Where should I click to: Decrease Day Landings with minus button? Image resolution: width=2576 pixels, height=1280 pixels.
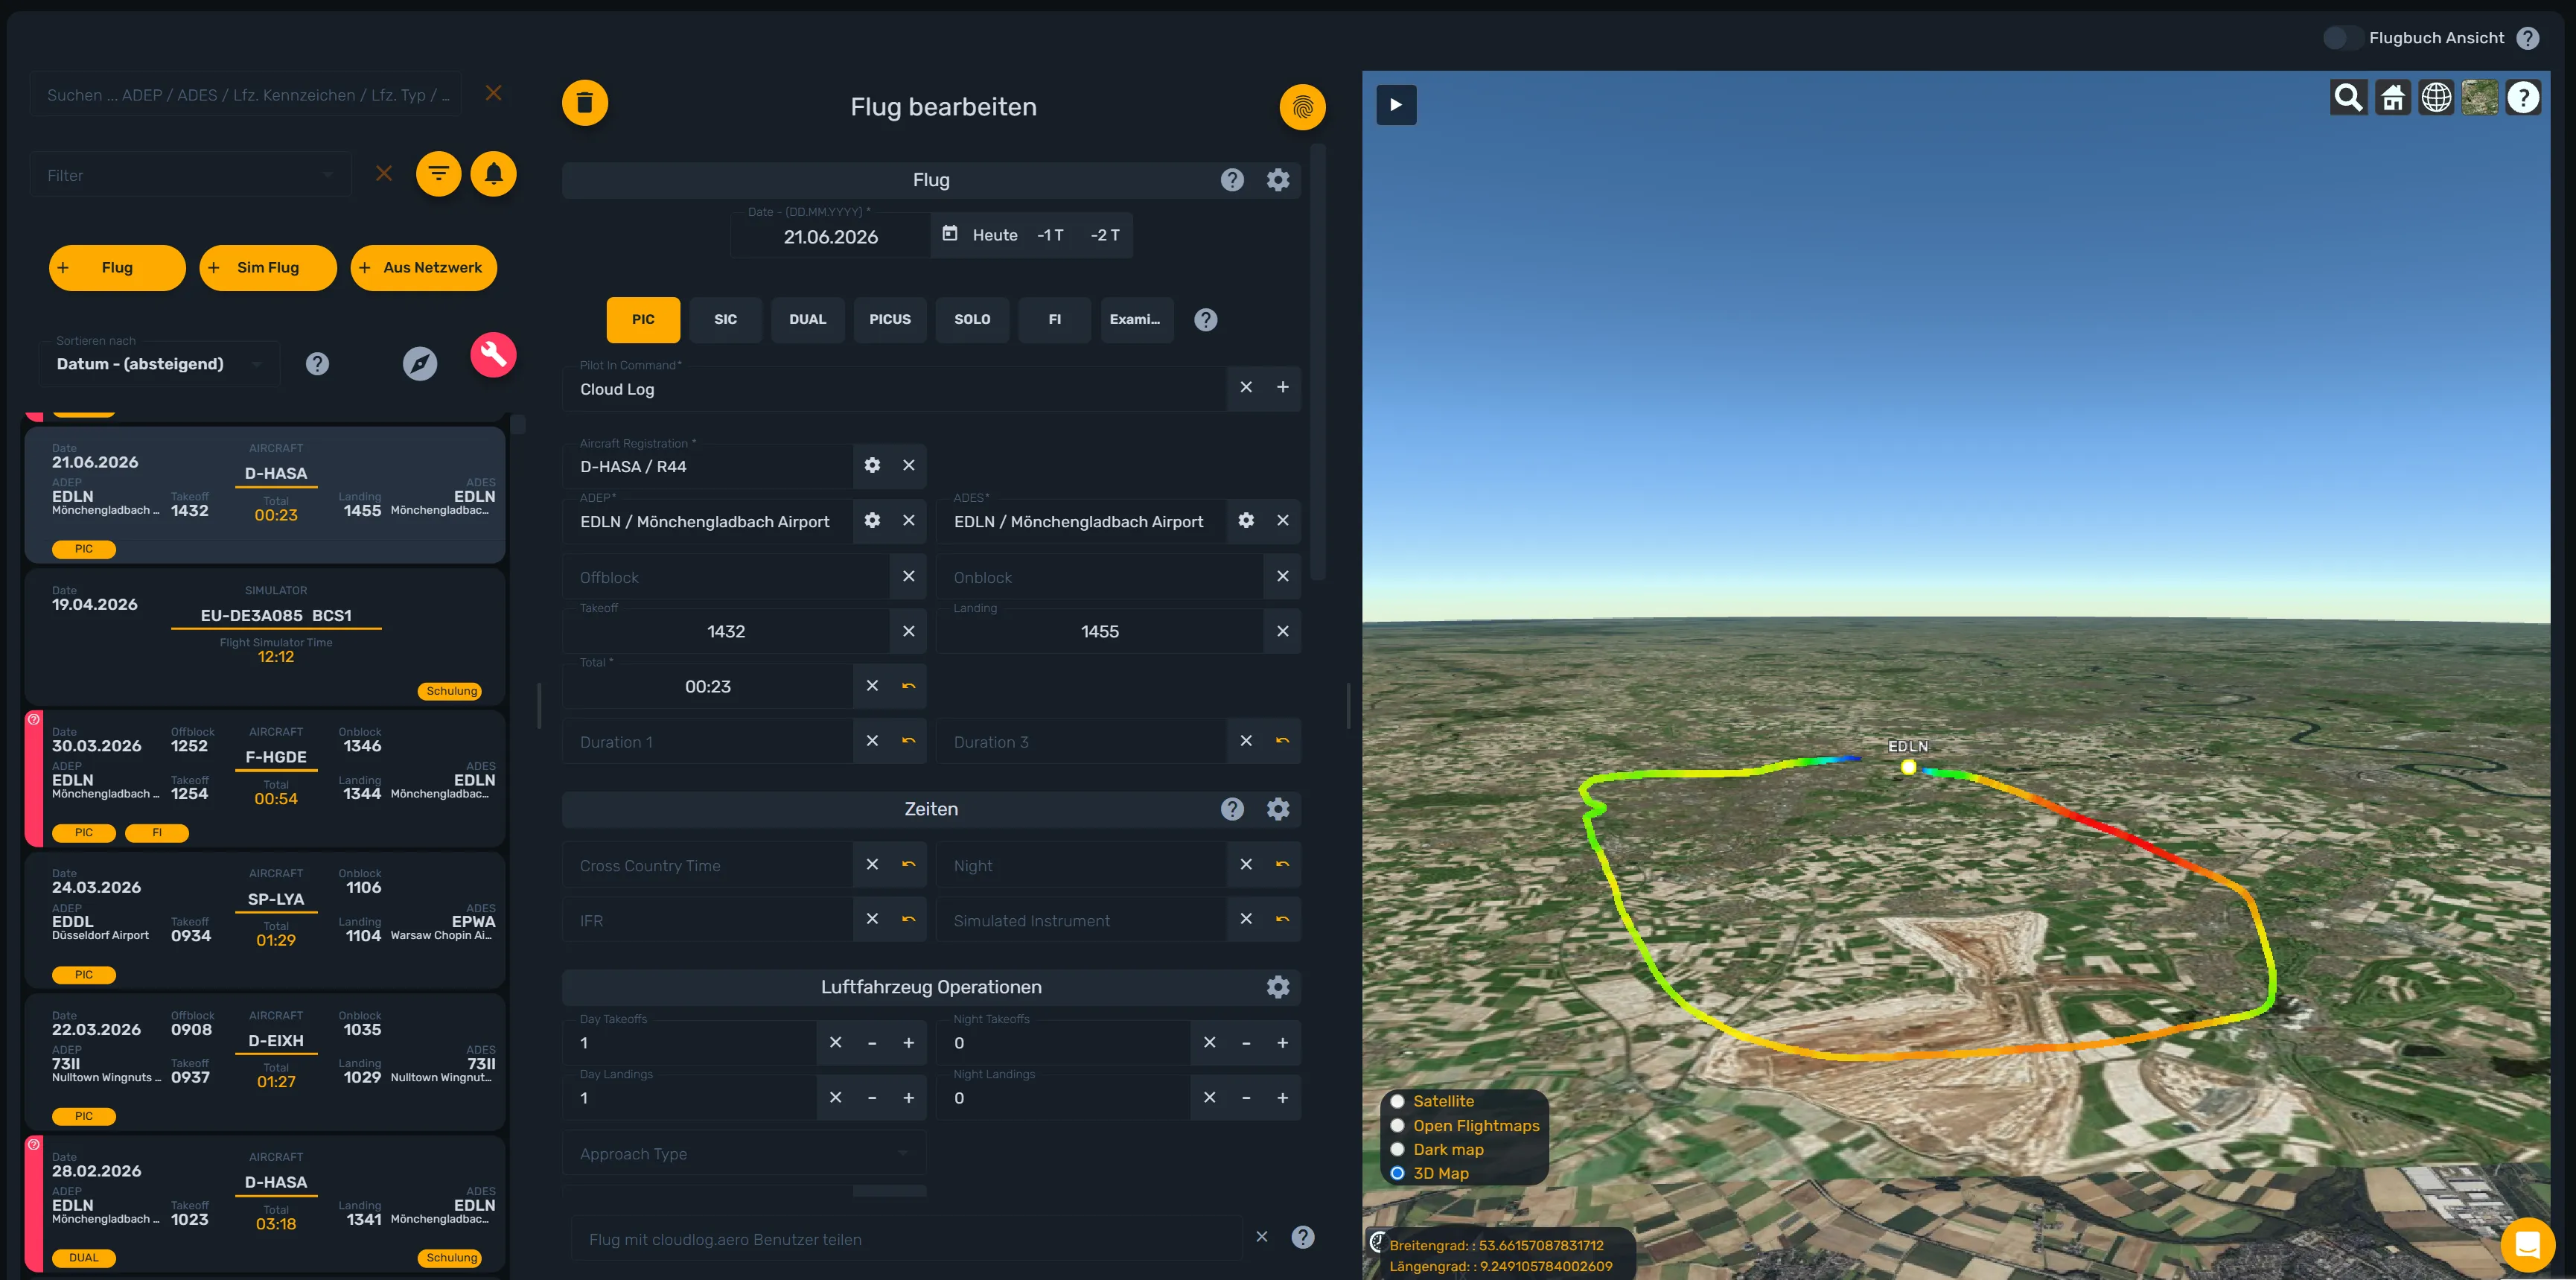point(872,1098)
